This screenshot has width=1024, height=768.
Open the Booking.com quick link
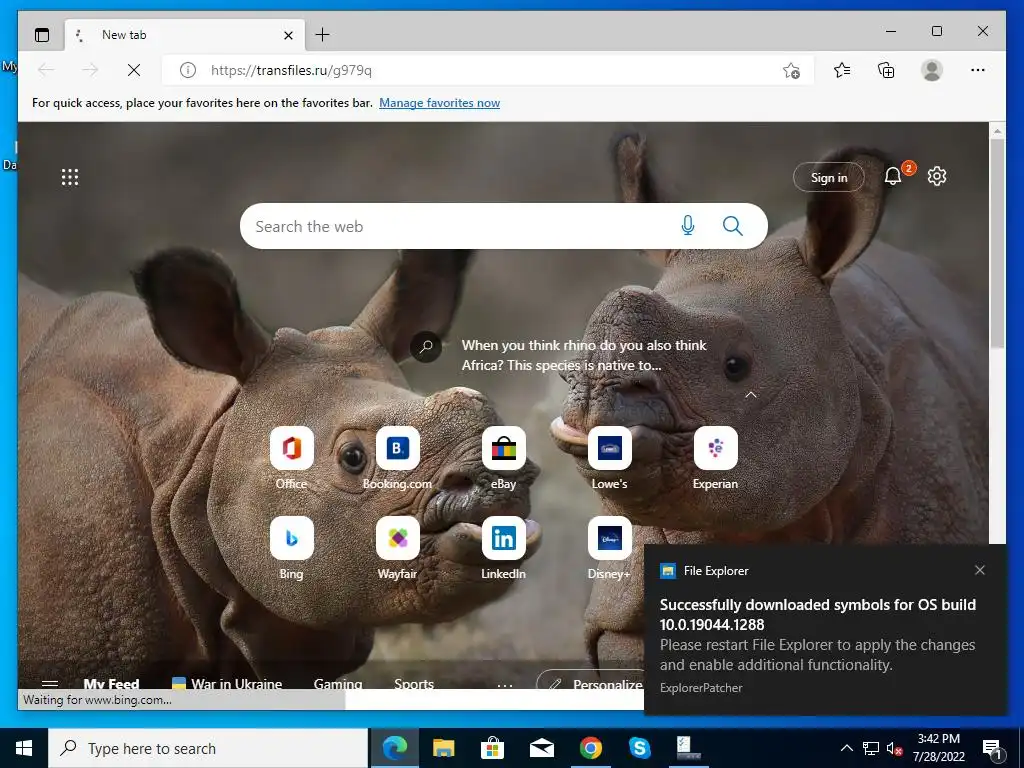click(397, 458)
